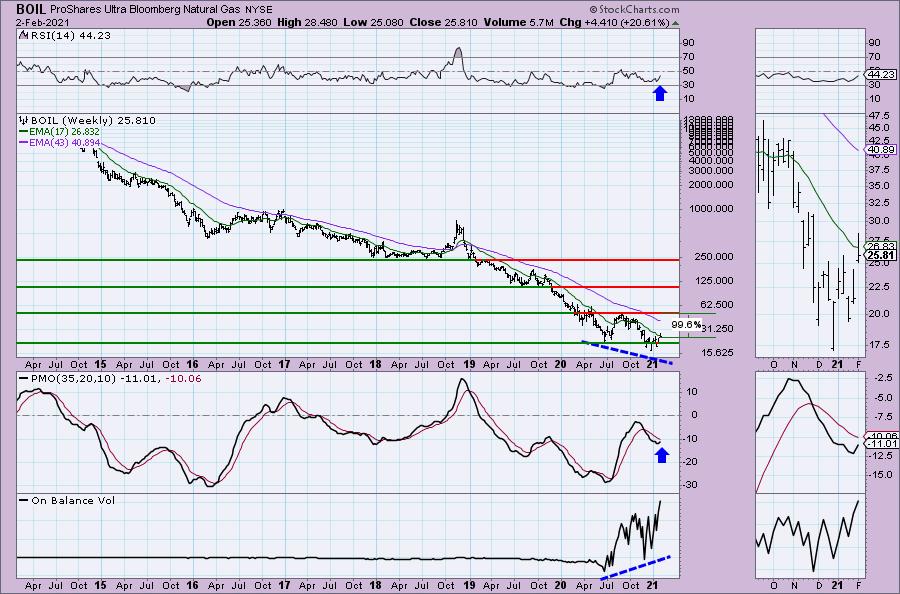The height and width of the screenshot is (594, 900).
Task: Click the RSI(14) 44.23 indicator label
Action: [71, 35]
